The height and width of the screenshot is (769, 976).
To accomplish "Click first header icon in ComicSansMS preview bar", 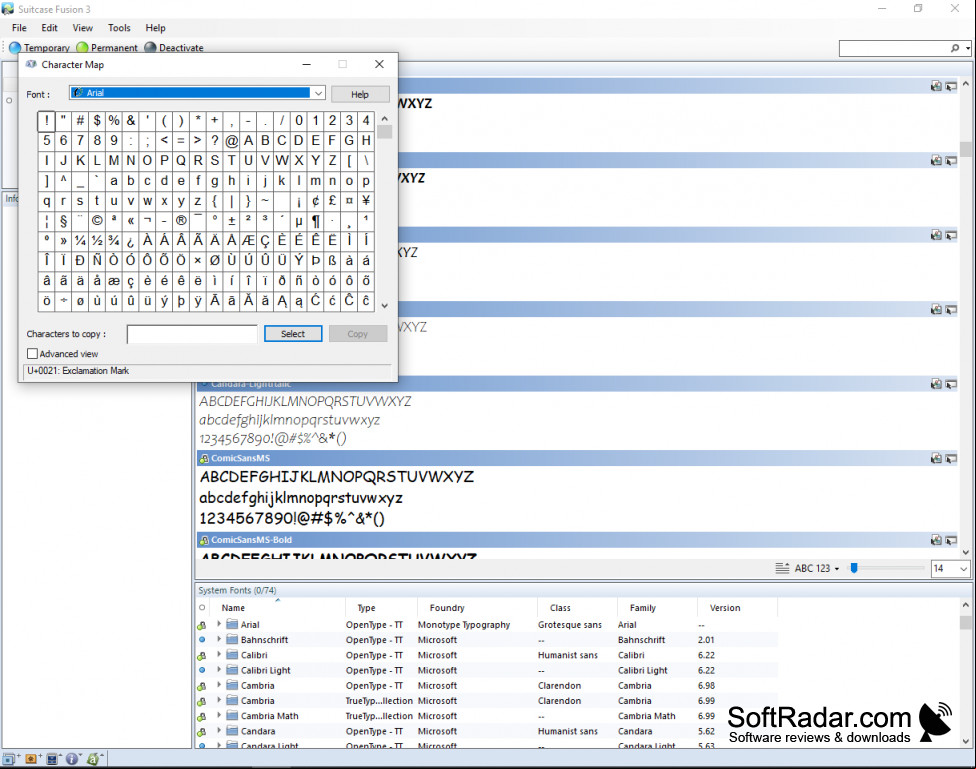I will (x=936, y=458).
